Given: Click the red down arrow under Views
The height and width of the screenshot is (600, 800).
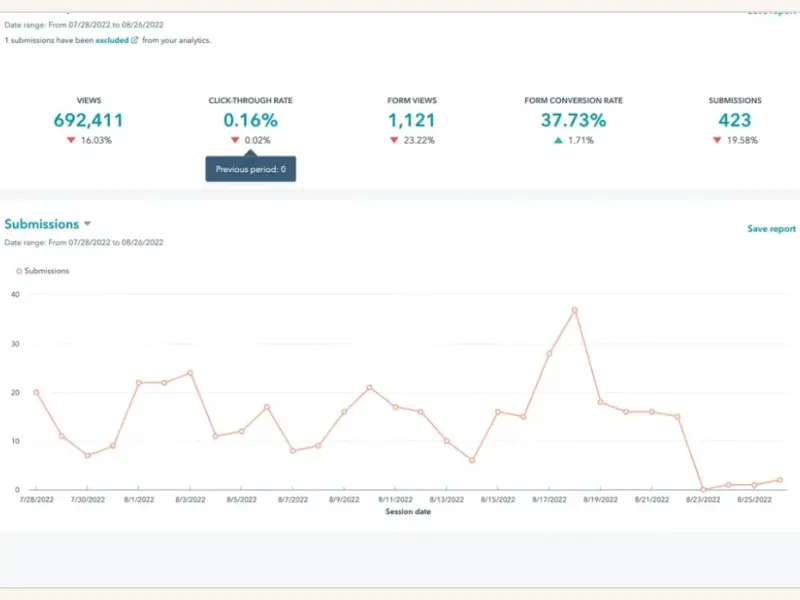Looking at the screenshot, I should click(71, 140).
